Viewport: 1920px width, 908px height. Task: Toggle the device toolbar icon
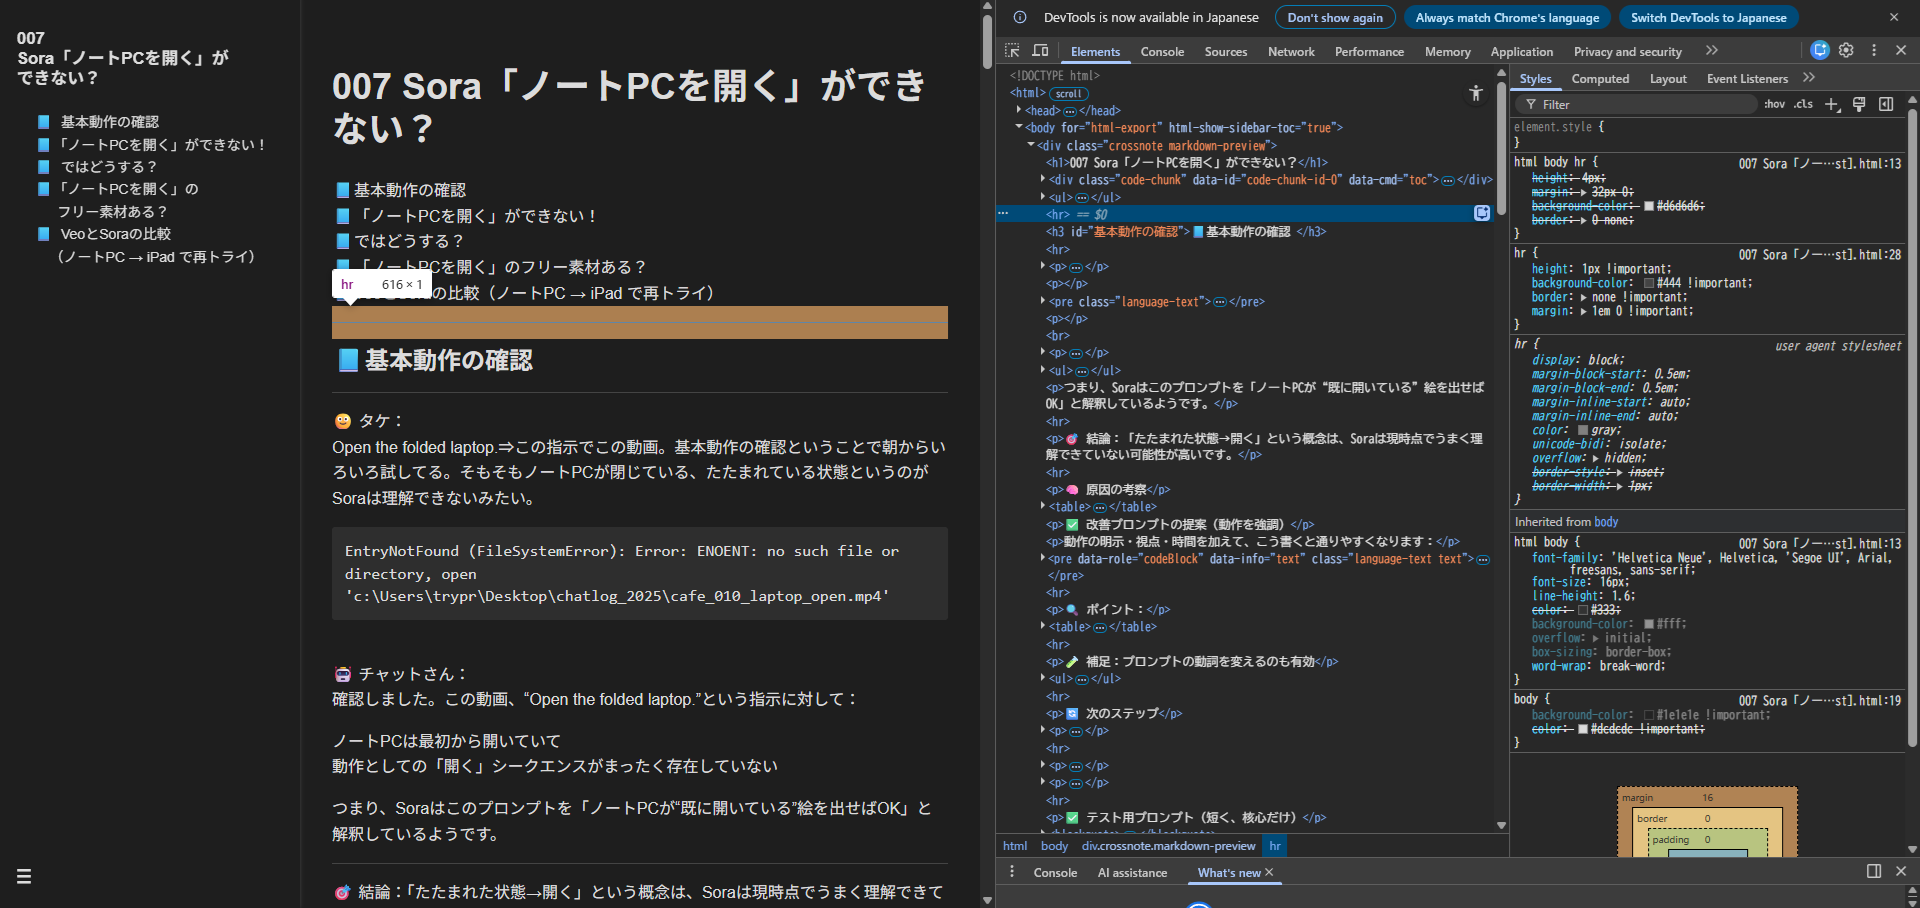tap(1040, 51)
